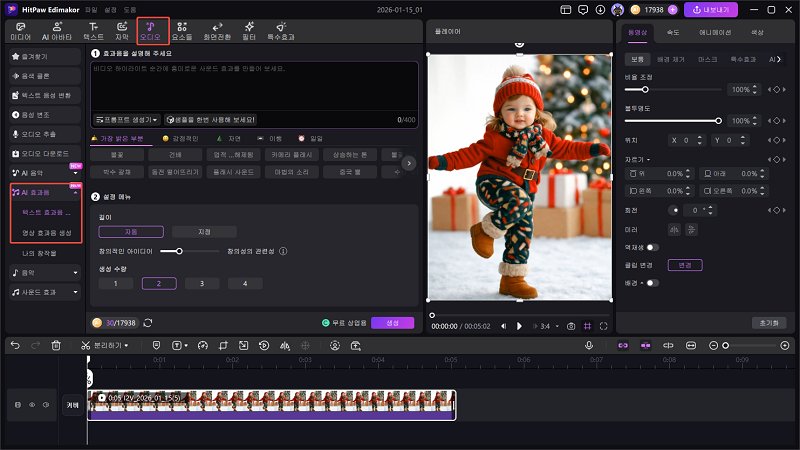The width and height of the screenshot is (800, 450).
Task: Select the 자막 subtitles tab
Action: [x=122, y=32]
